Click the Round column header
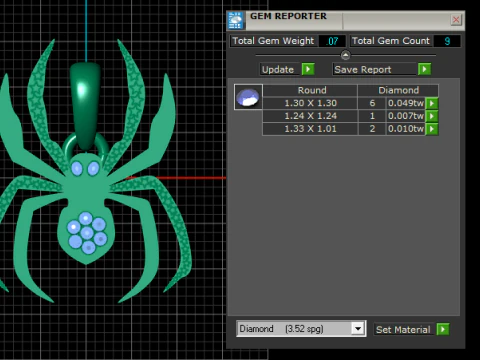Viewport: 480px width, 360px height. (310, 90)
